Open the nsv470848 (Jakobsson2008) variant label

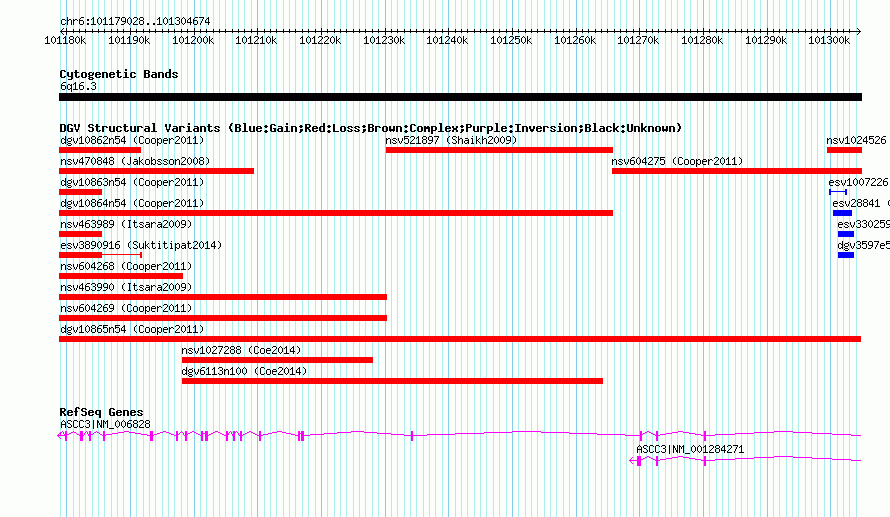pyautogui.click(x=135, y=161)
